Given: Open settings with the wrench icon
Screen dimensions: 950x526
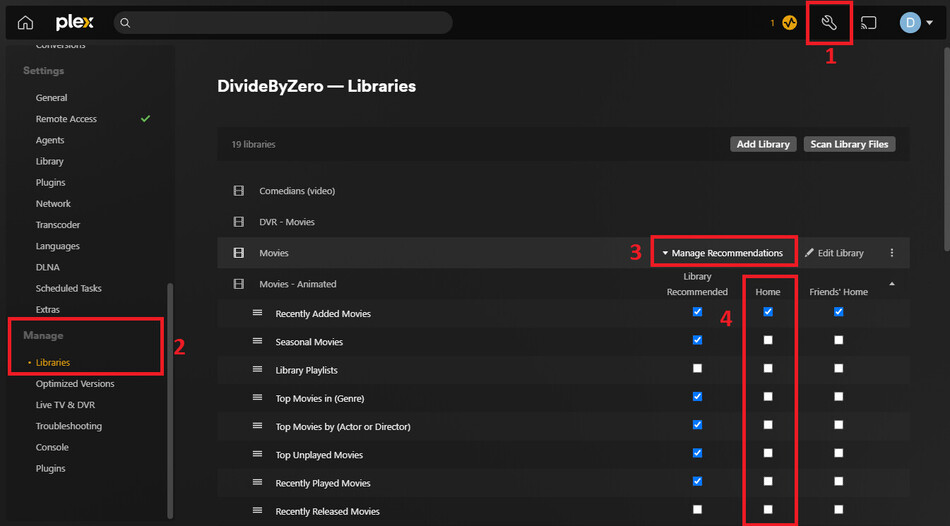Looking at the screenshot, I should pyautogui.click(x=829, y=23).
